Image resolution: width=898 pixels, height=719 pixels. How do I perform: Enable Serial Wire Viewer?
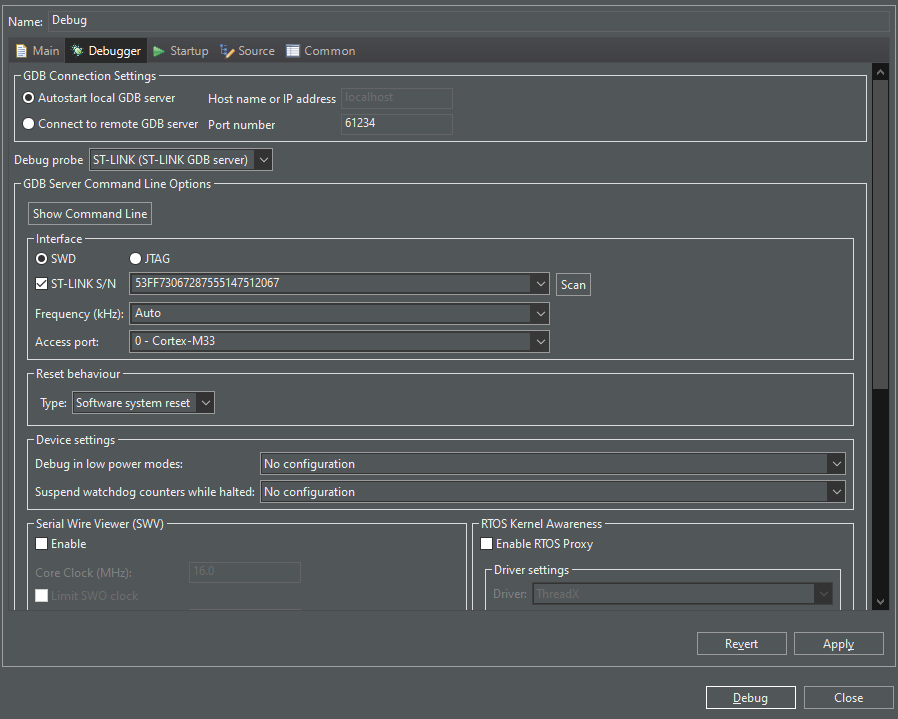(41, 544)
